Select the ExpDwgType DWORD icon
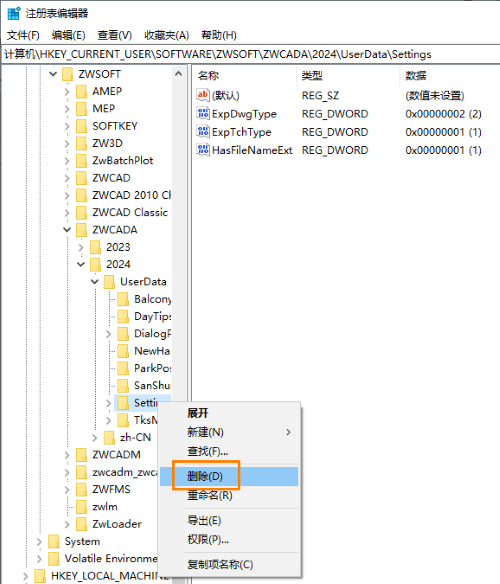 coord(203,113)
